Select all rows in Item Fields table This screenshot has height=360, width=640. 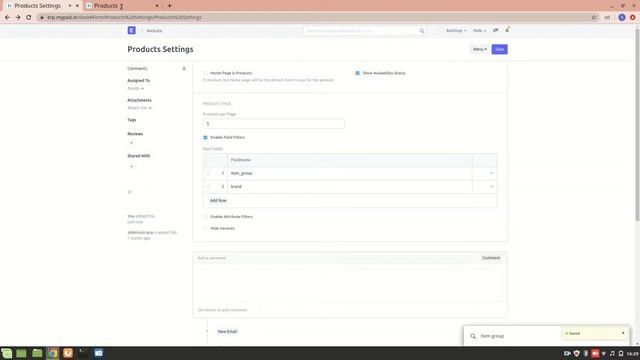[209, 160]
